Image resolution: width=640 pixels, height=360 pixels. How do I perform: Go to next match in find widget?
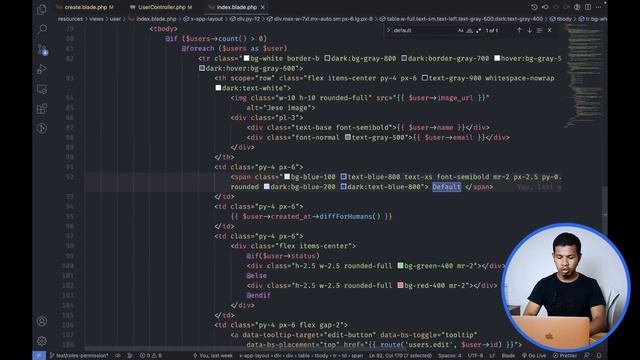(x=529, y=30)
